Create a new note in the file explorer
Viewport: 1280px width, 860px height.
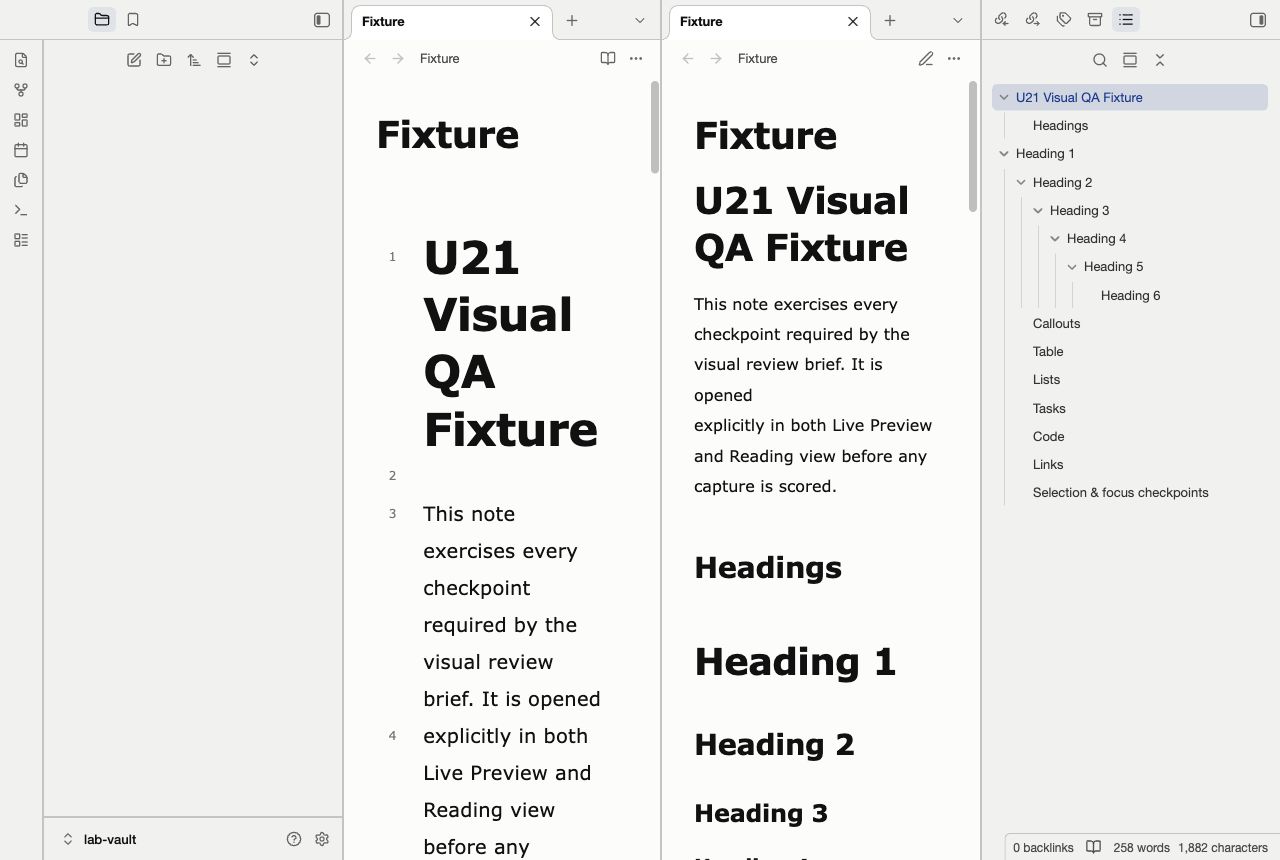[x=134, y=60]
